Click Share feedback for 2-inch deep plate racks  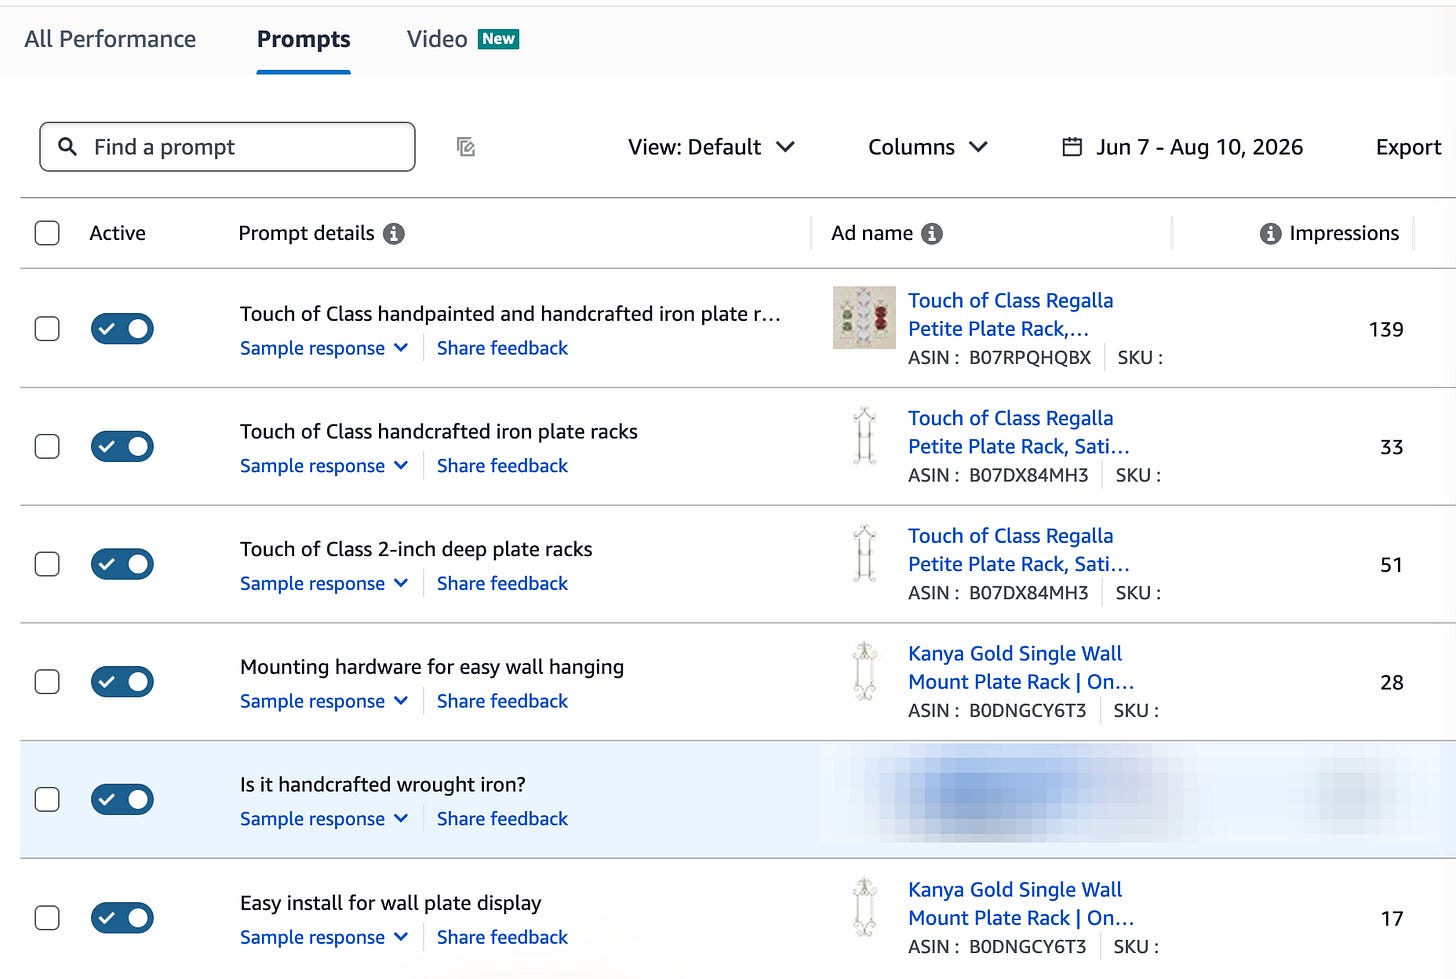click(x=502, y=584)
